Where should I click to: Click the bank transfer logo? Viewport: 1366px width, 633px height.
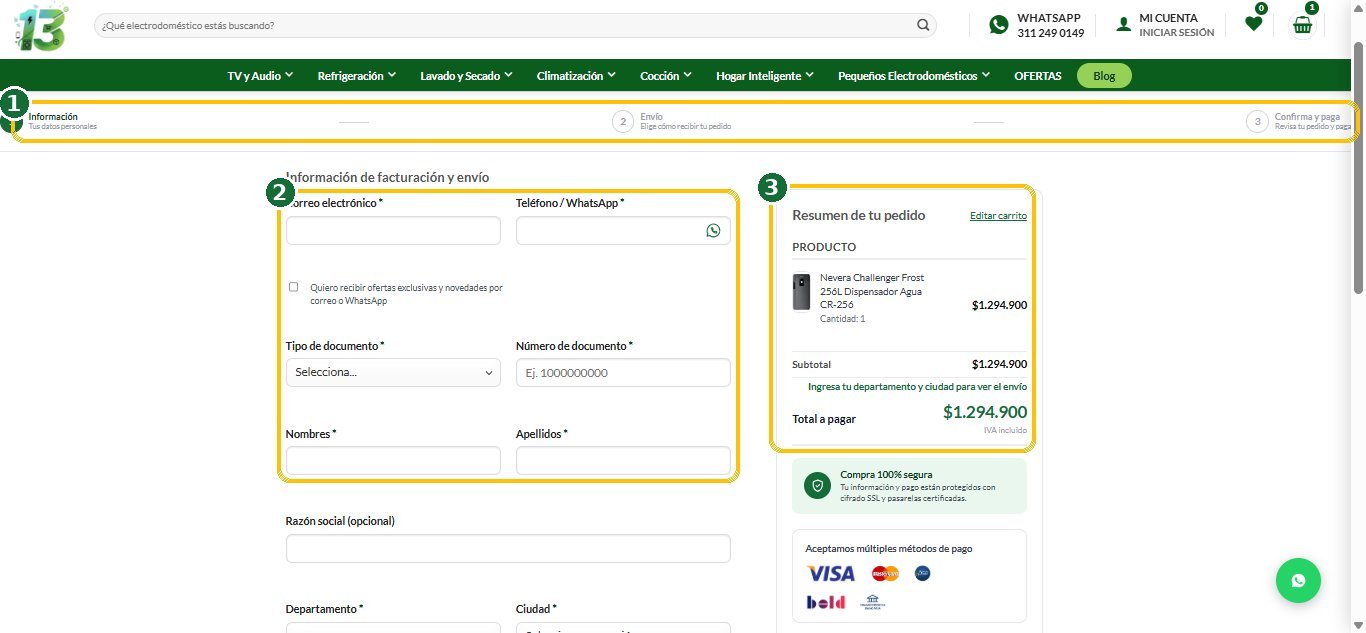click(x=872, y=602)
